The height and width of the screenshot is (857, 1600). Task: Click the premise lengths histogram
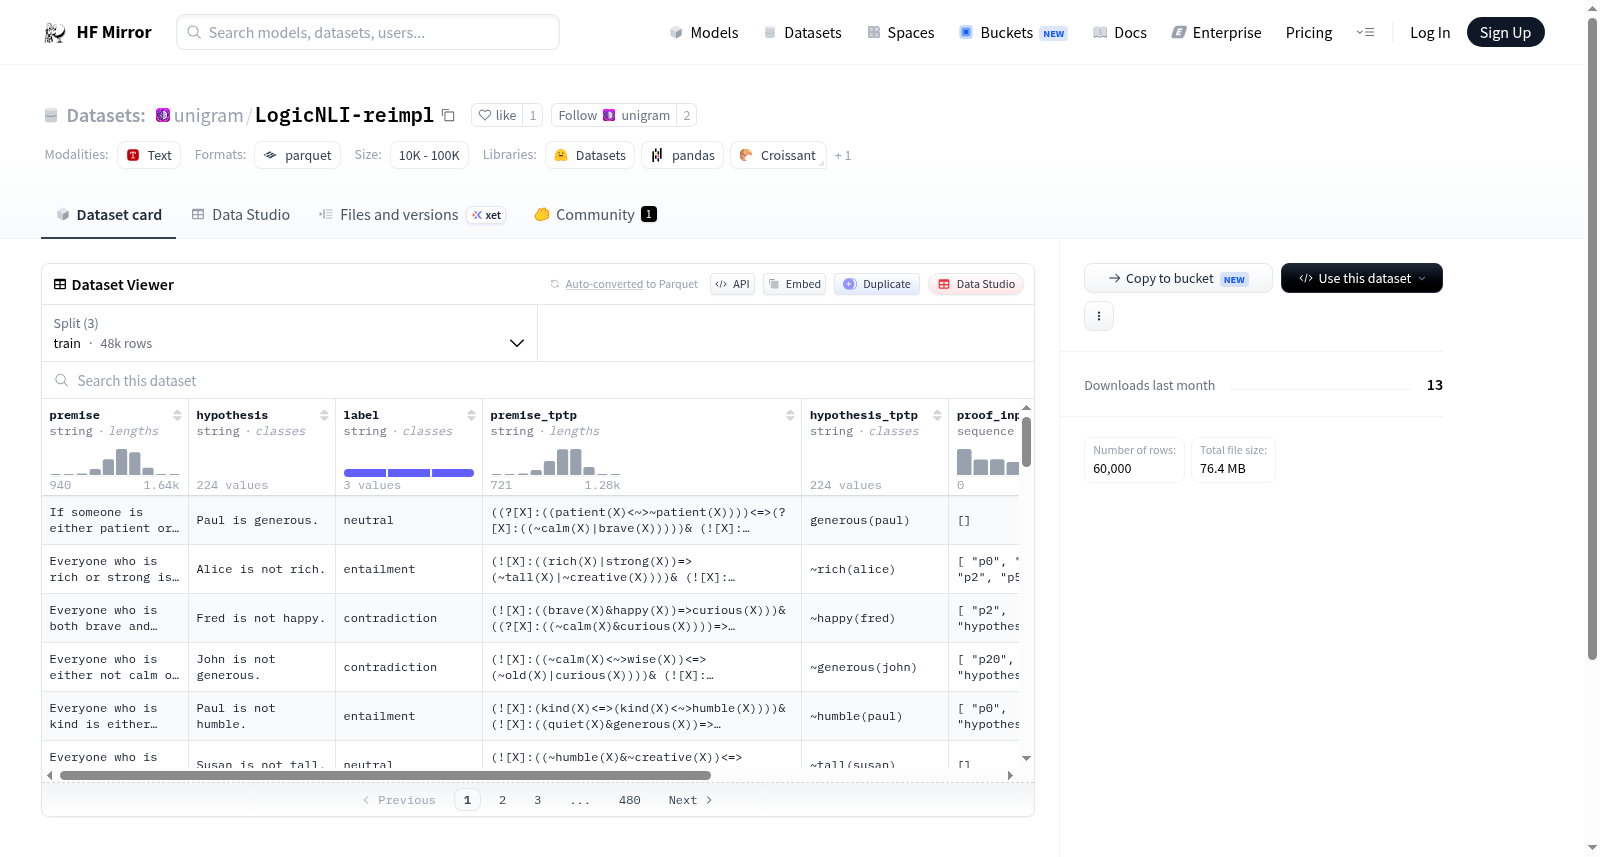115,461
